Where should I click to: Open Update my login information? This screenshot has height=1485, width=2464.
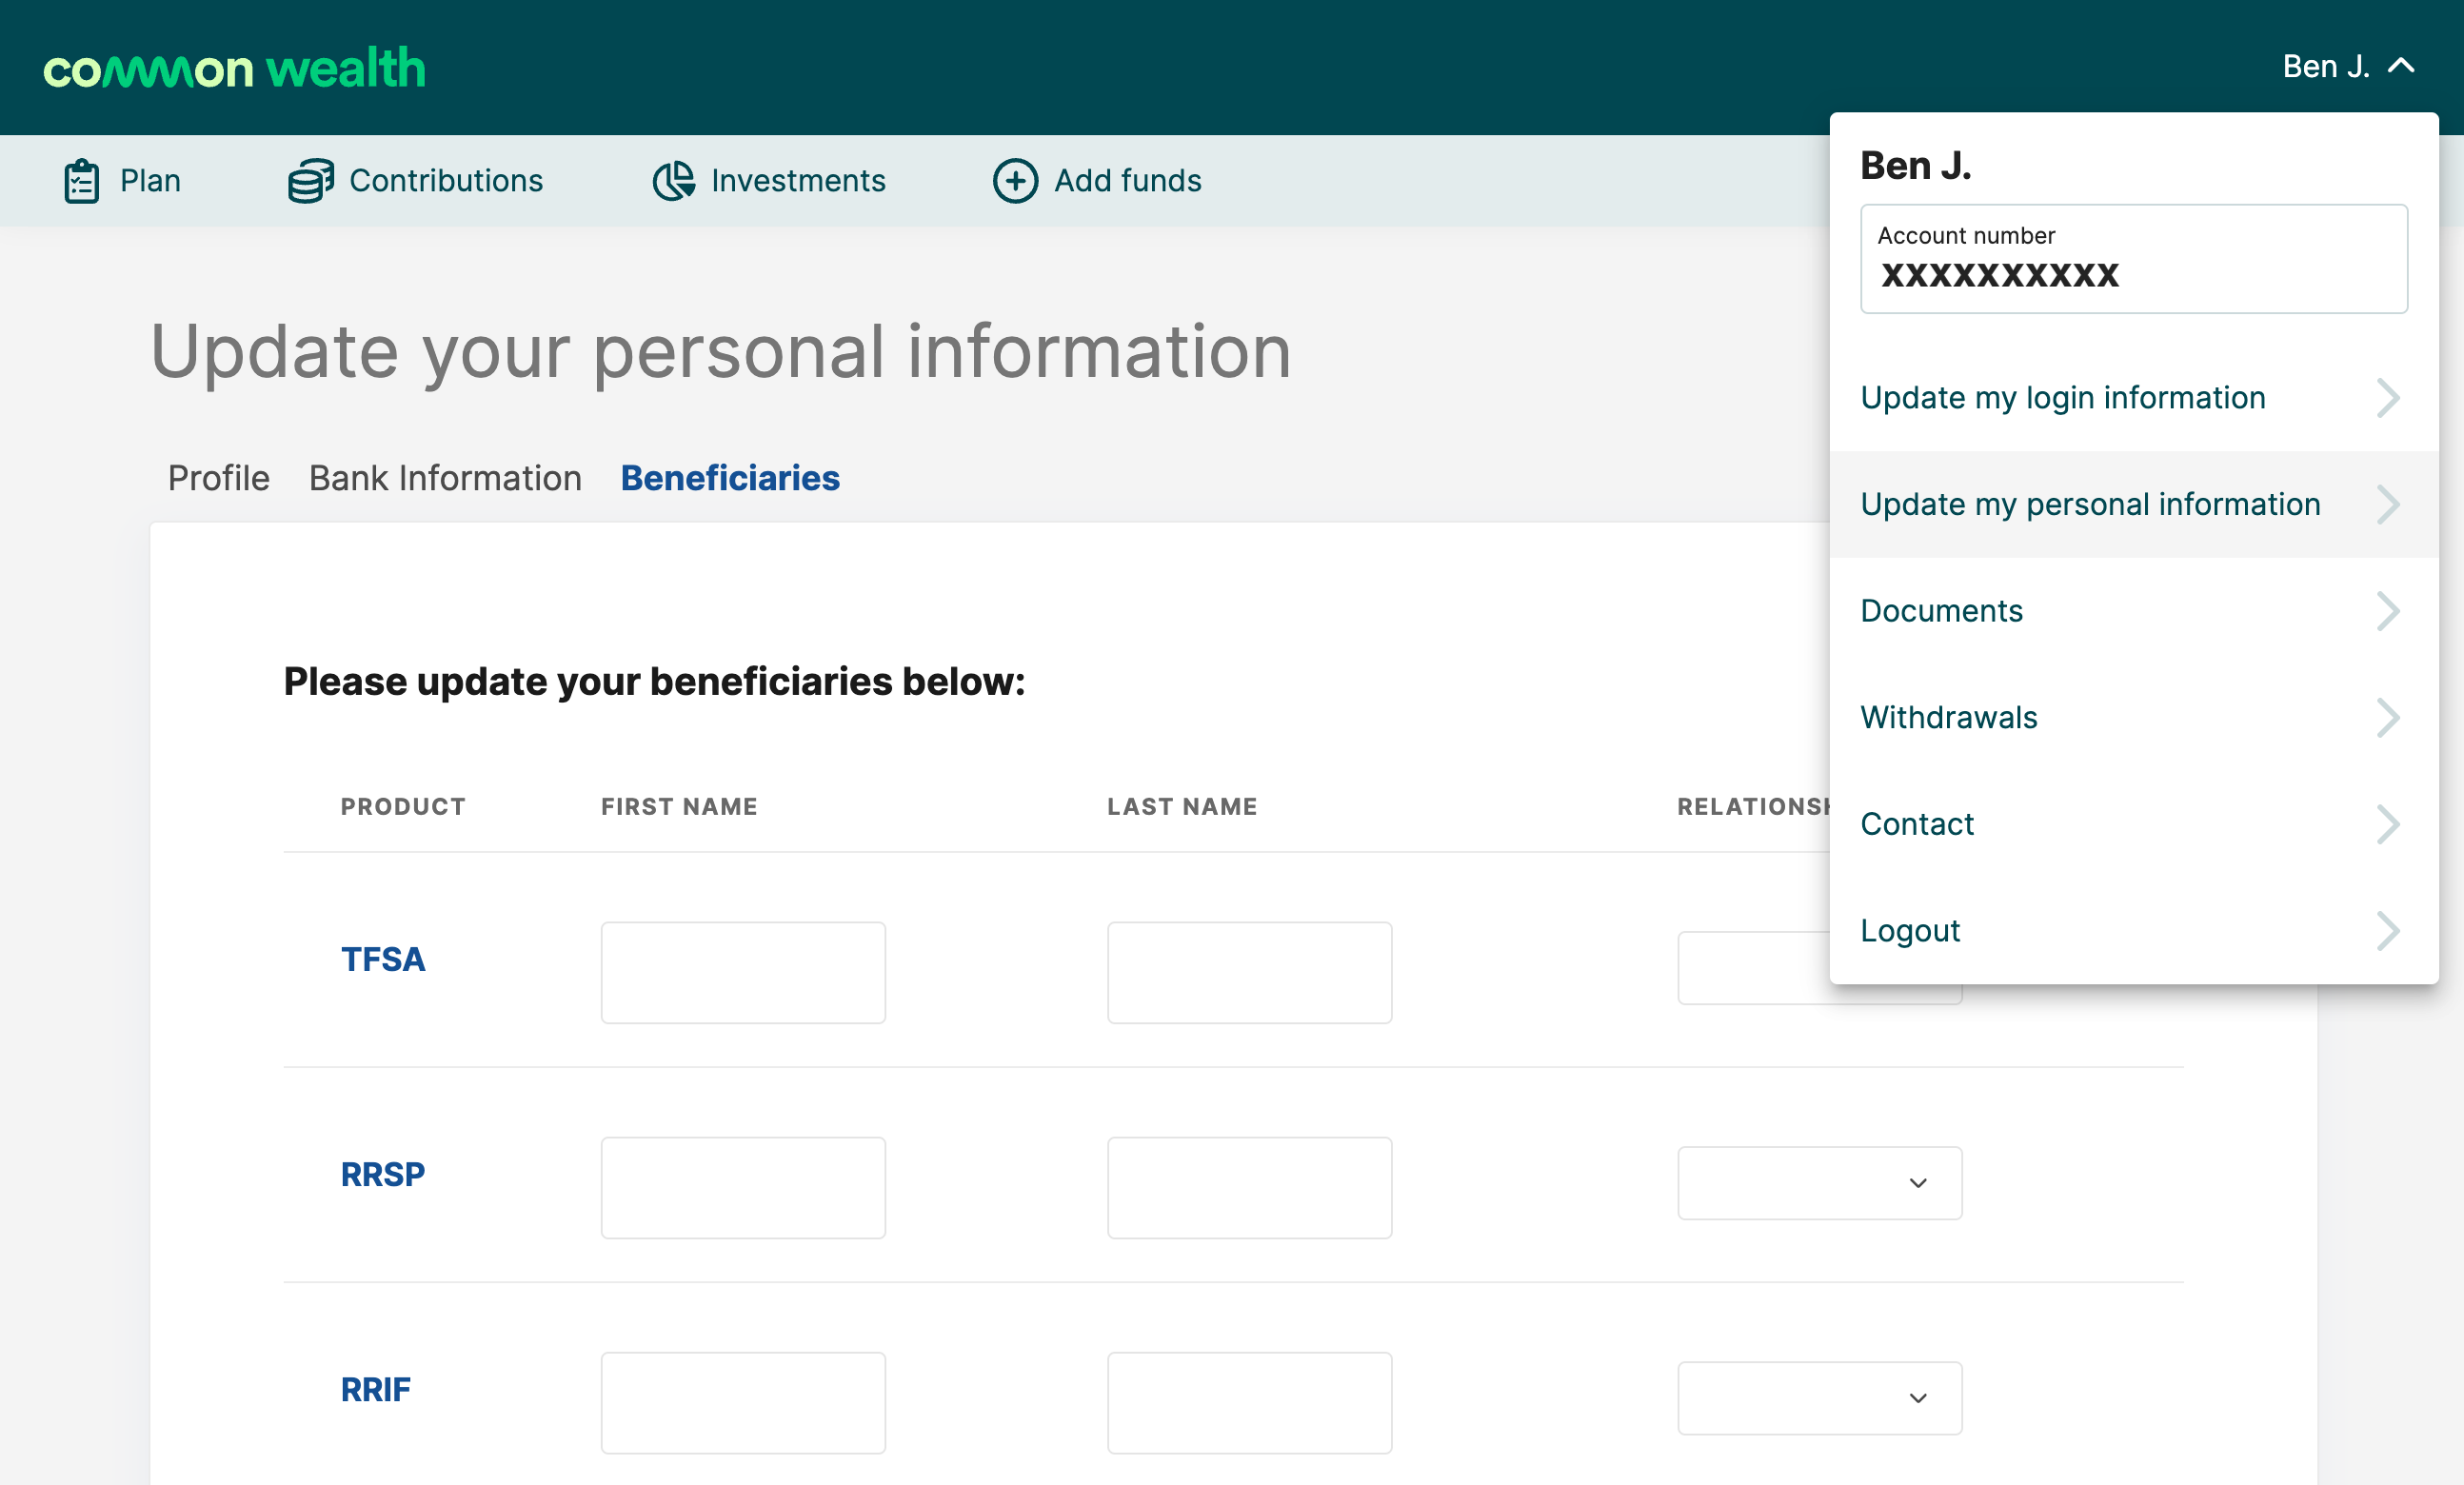(x=2133, y=398)
